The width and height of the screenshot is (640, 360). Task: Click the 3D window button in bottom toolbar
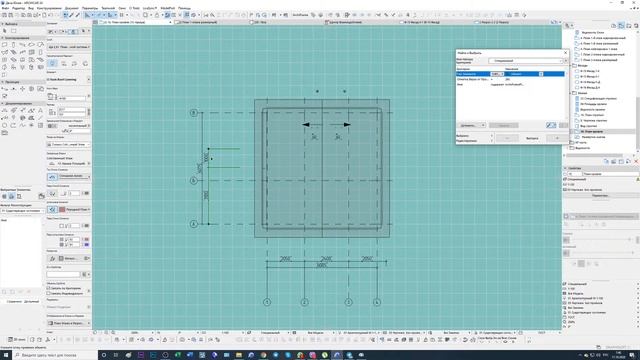pyautogui.click(x=17, y=340)
